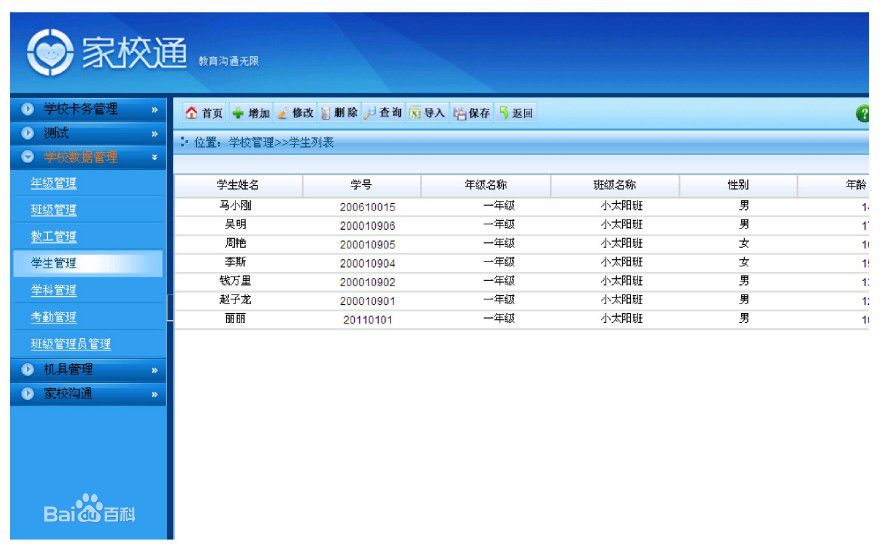The image size is (896, 550).
Task: Select the student row 赵子龙
Action: (x=522, y=301)
